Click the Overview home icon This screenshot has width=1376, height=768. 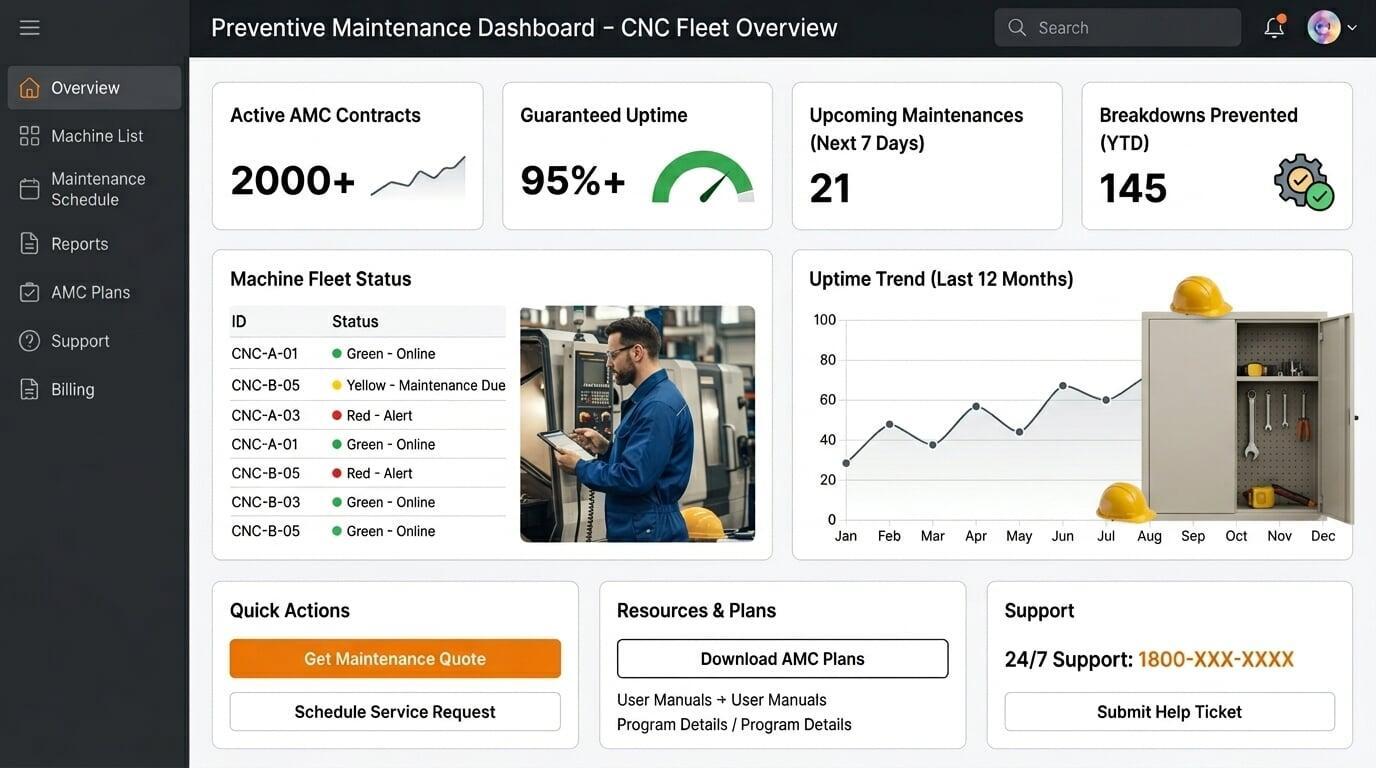(x=30, y=88)
